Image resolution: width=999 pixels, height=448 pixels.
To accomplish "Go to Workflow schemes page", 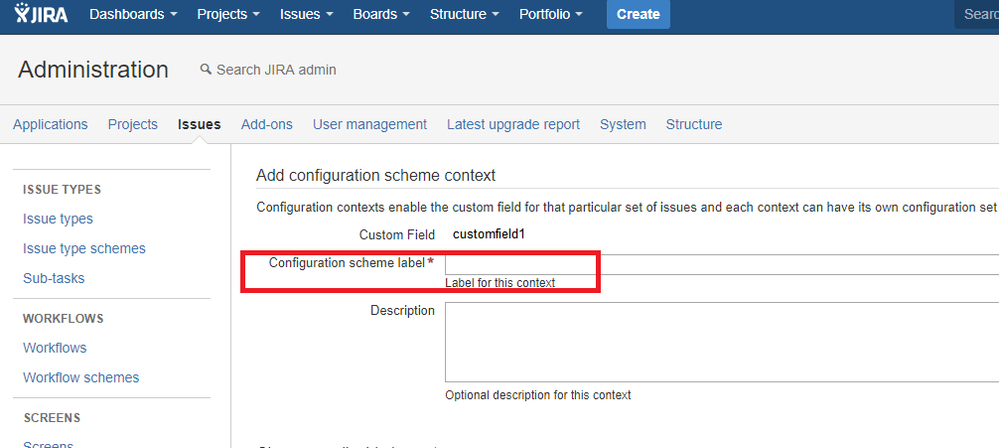I will (x=81, y=377).
